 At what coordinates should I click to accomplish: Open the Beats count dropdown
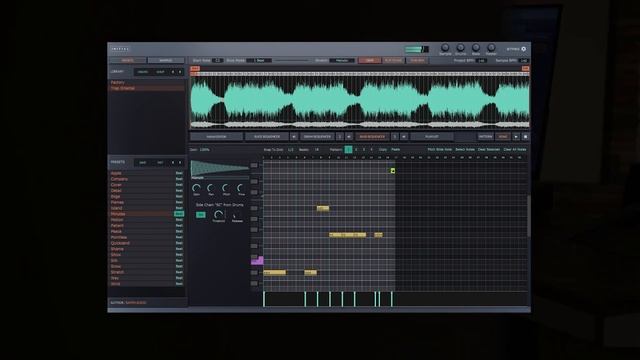coord(317,150)
